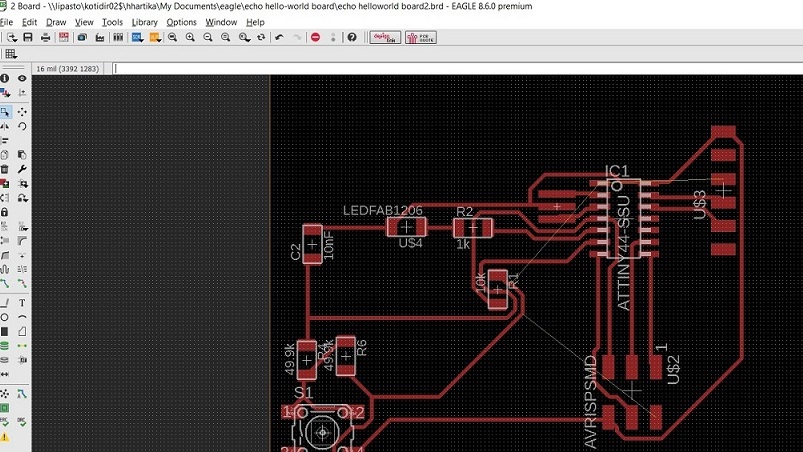Viewport: 803px width, 452px height.
Task: Select the Ratsnest tool
Action: pyautogui.click(x=5, y=394)
